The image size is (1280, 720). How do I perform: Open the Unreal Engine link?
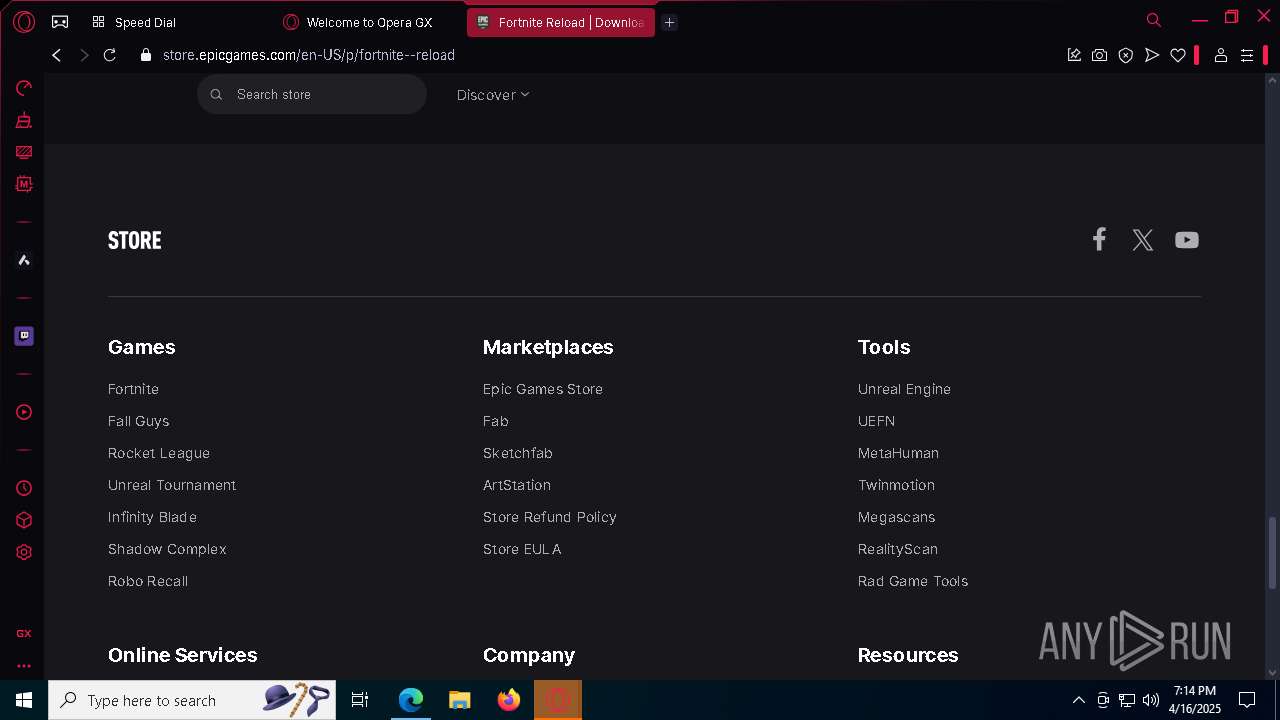(x=904, y=389)
